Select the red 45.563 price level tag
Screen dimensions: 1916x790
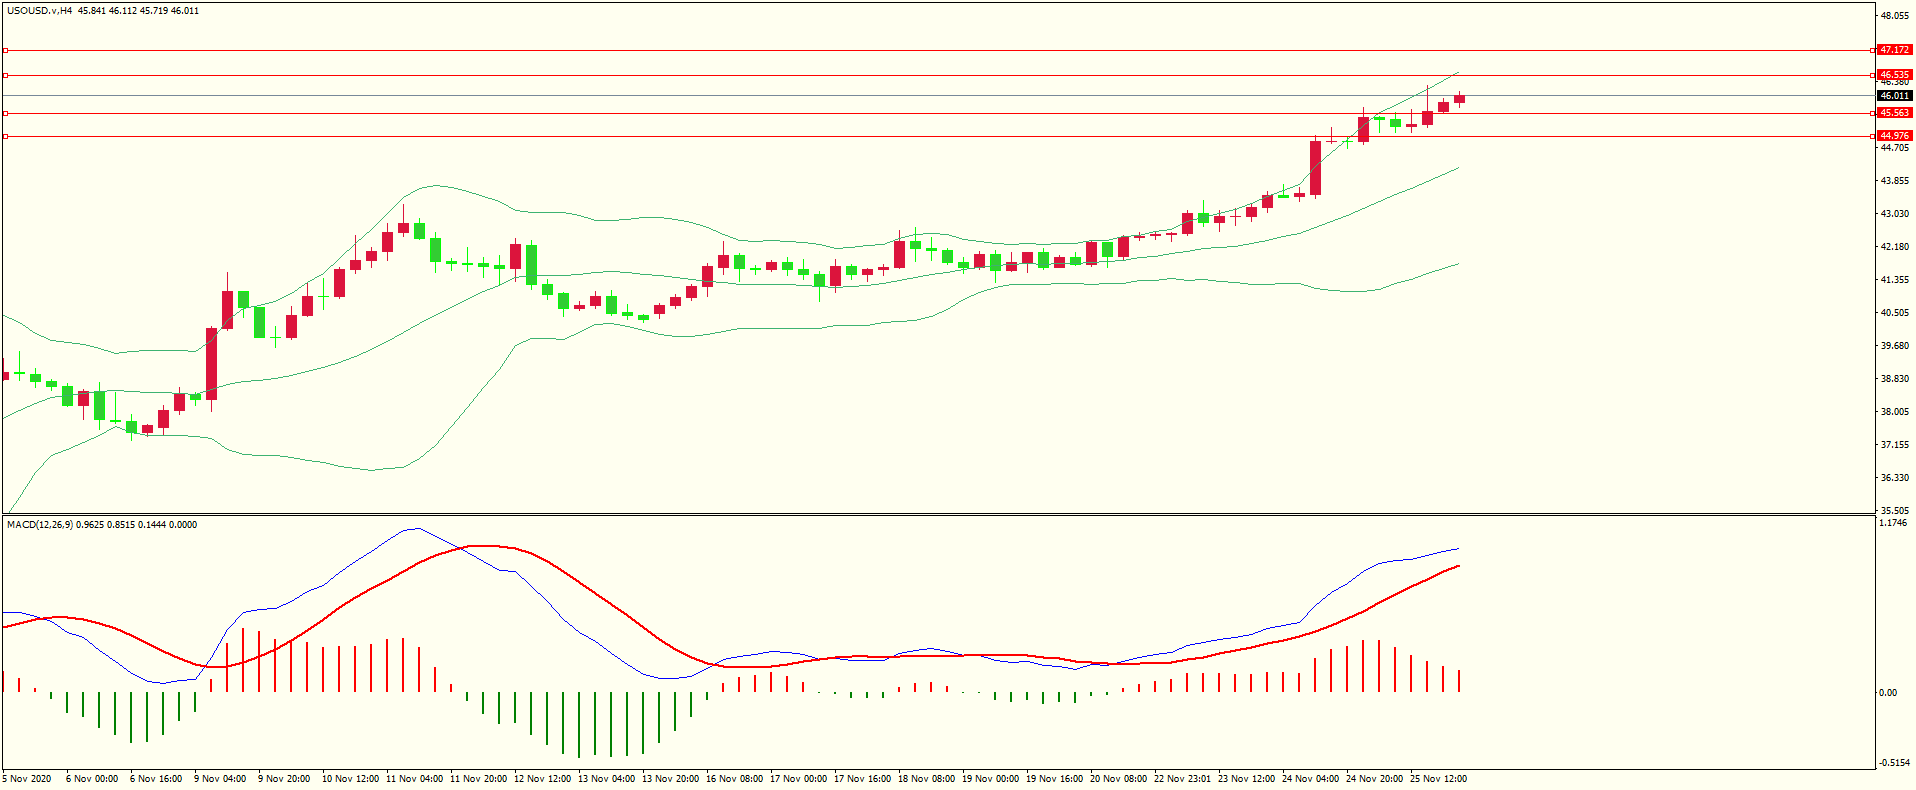click(1895, 113)
